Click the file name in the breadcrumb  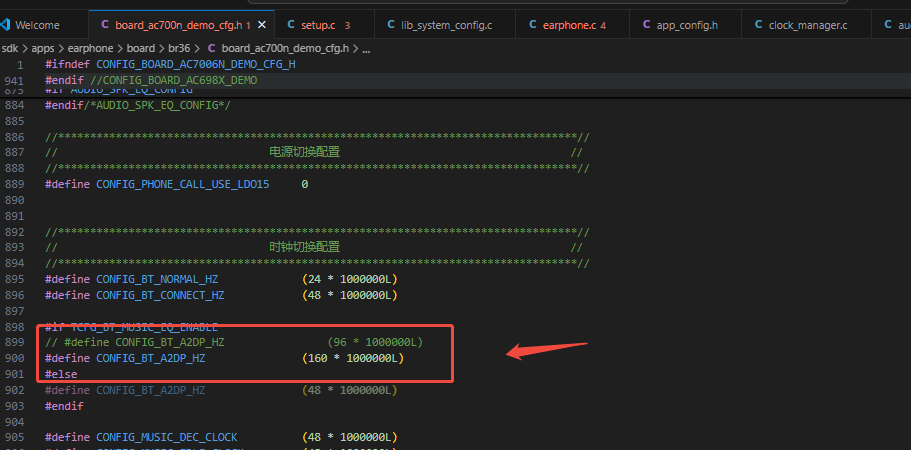[x=286, y=49]
